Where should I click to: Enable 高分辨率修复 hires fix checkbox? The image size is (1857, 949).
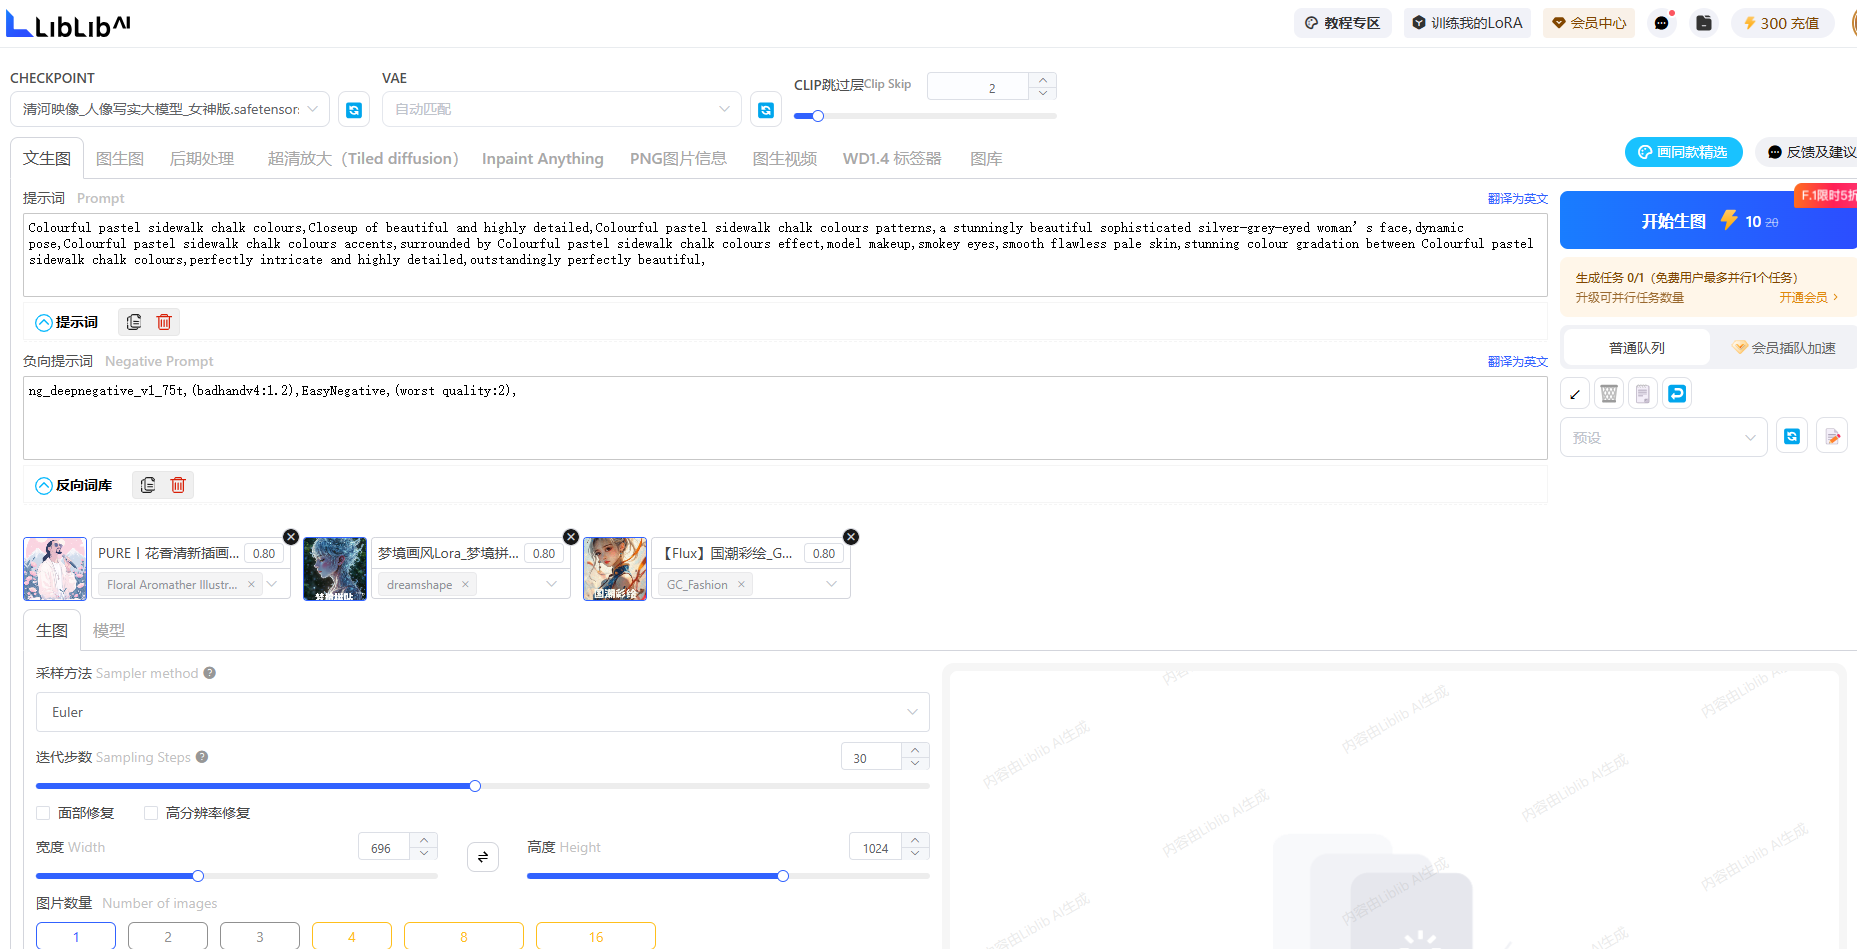pyautogui.click(x=151, y=813)
